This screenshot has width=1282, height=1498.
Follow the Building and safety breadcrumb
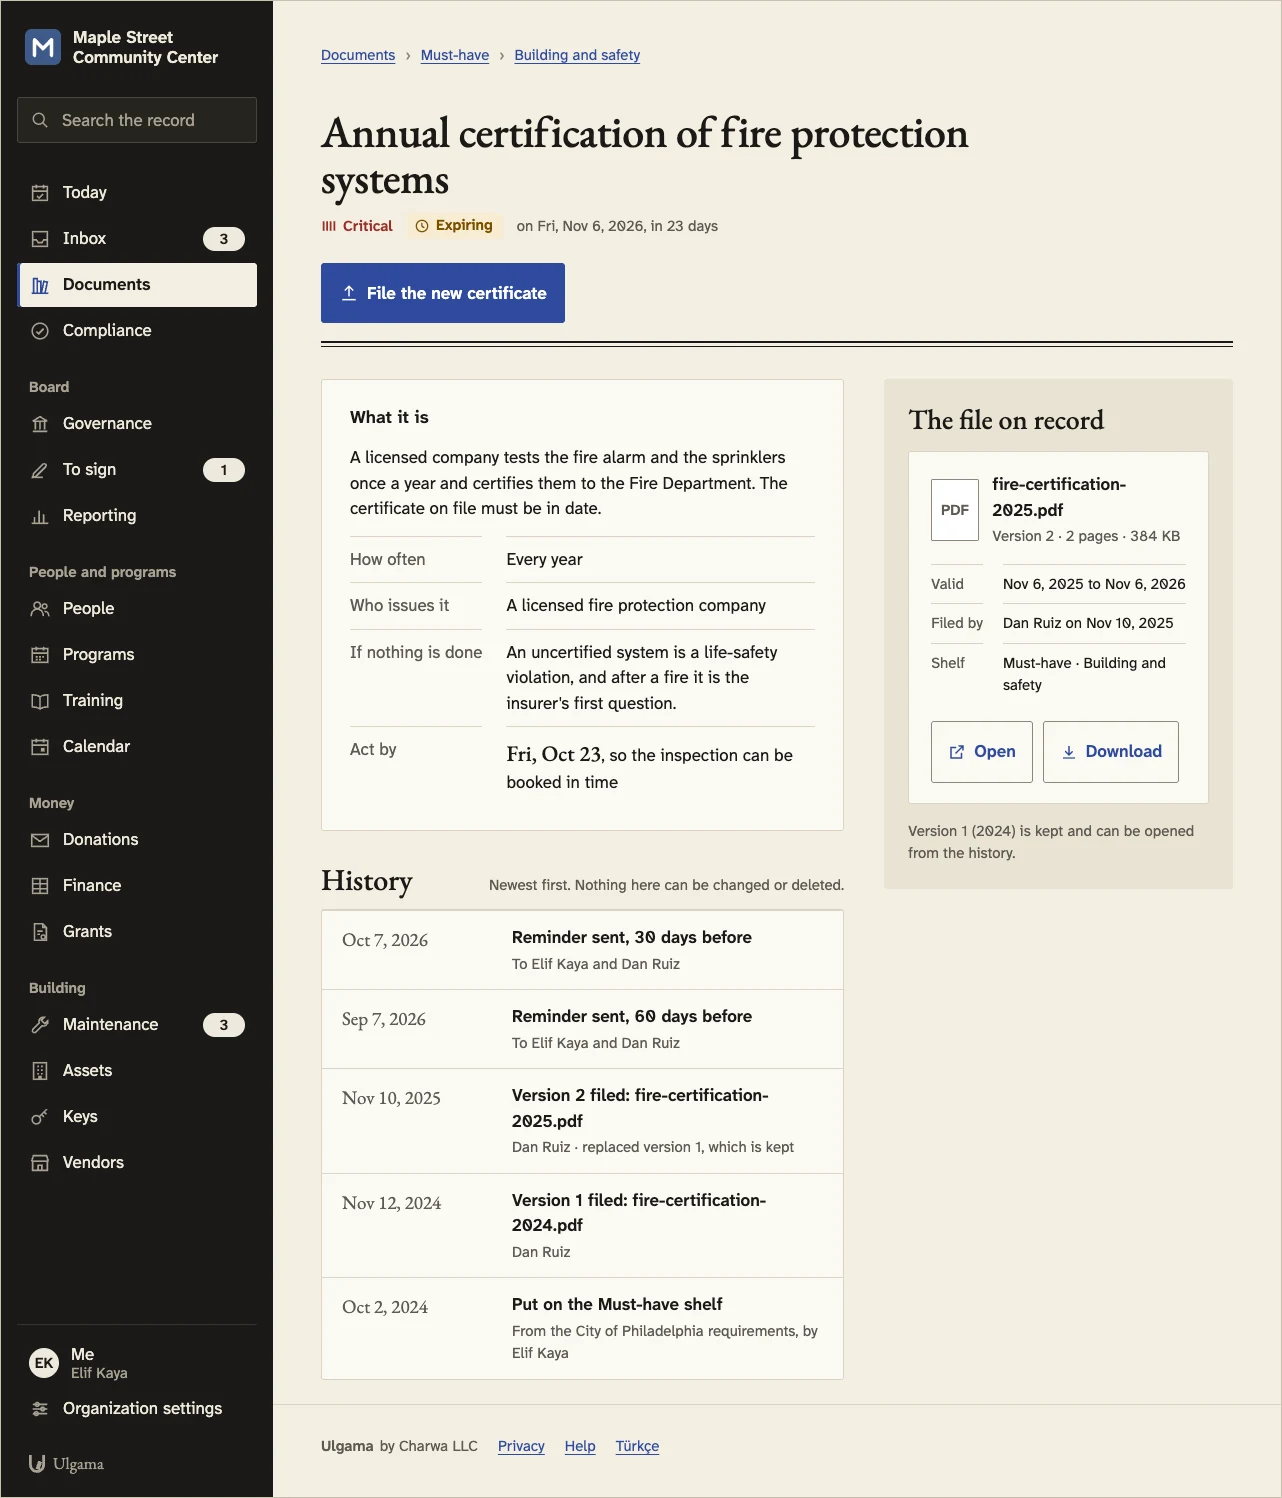point(577,55)
